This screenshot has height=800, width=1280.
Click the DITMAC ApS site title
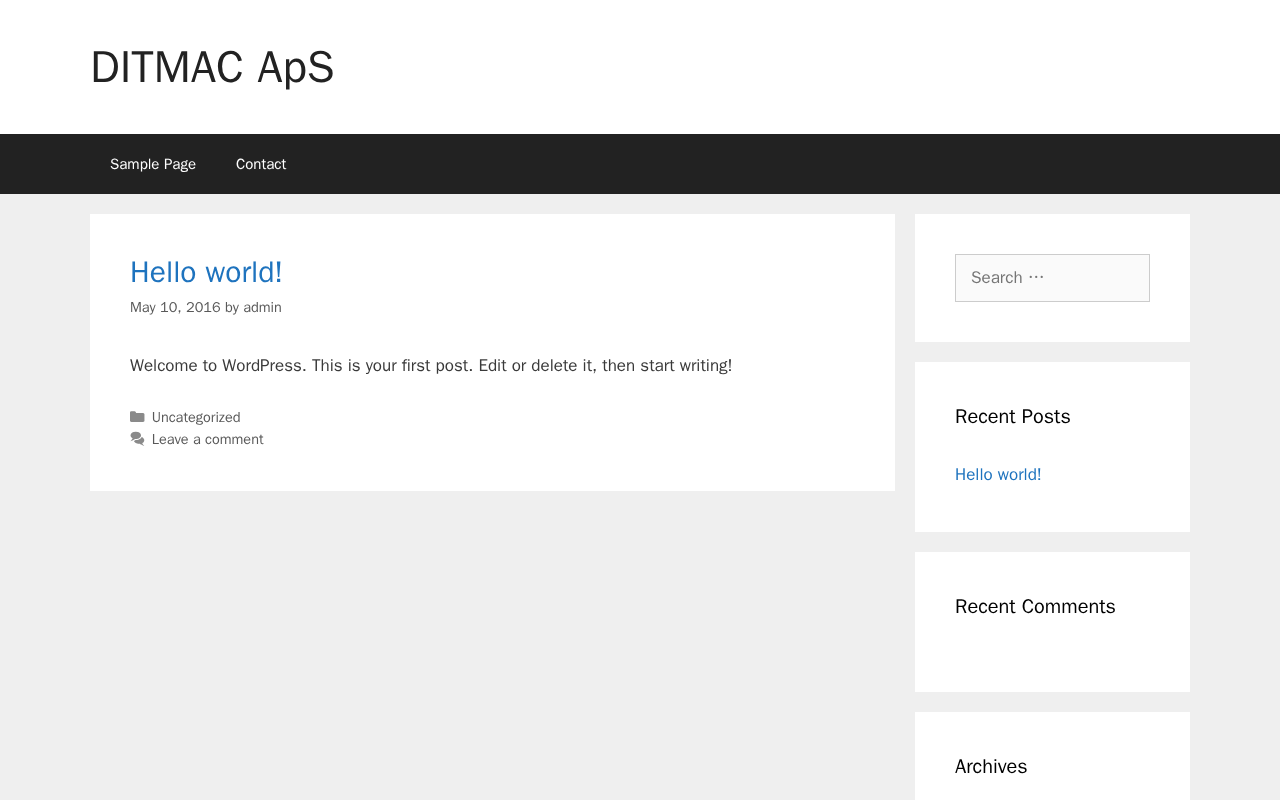[x=212, y=67]
